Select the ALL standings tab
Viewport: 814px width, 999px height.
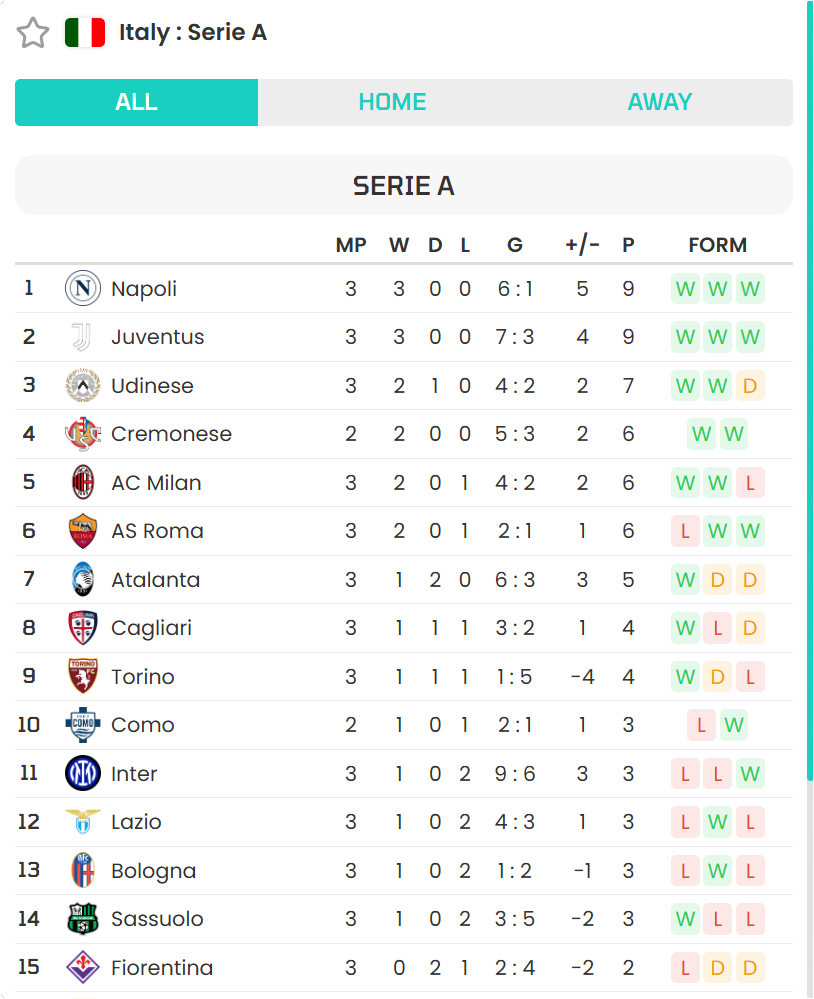(x=136, y=102)
